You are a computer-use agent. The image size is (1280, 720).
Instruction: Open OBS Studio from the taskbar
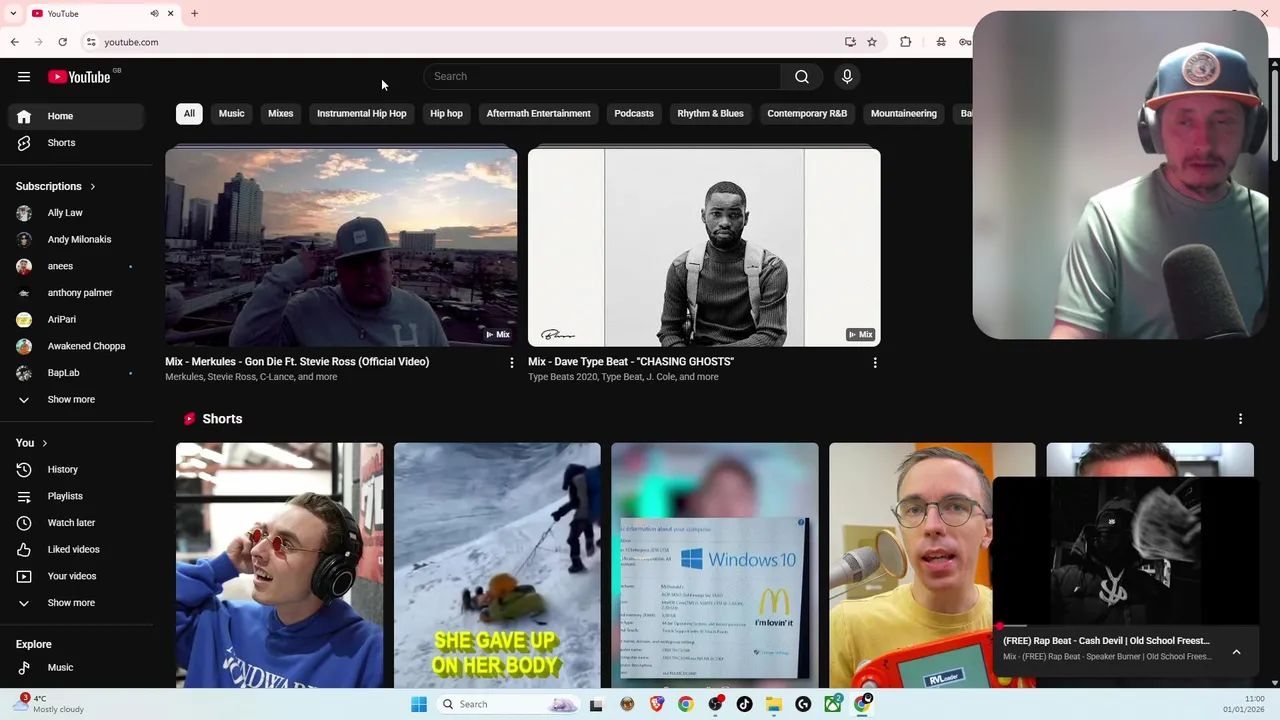pyautogui.click(x=715, y=704)
